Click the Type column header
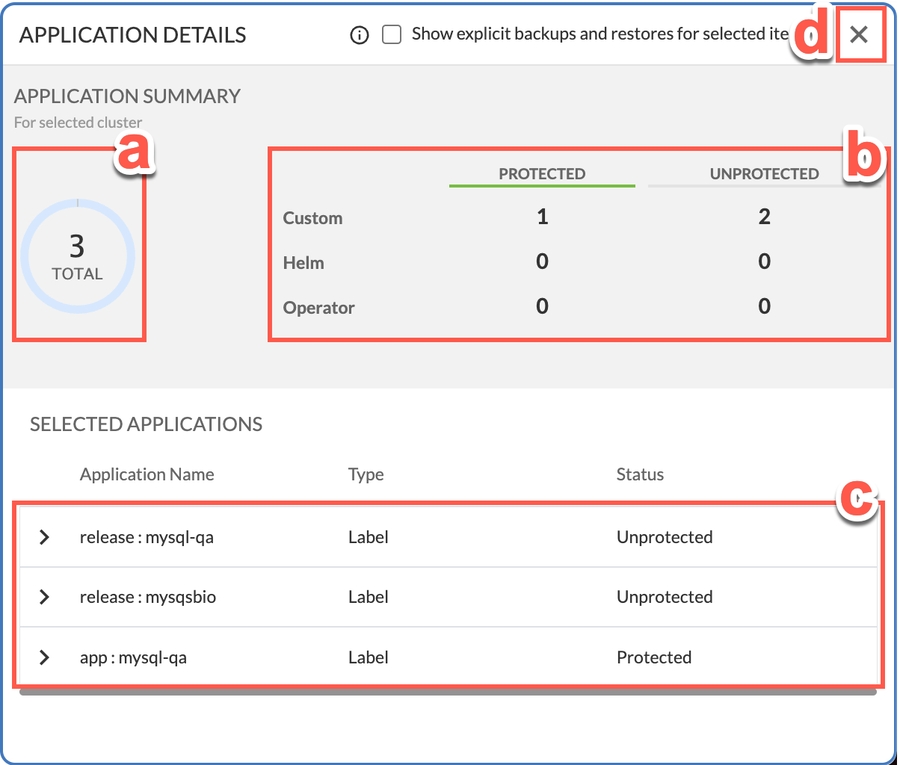Image resolution: width=900 pixels, height=765 pixels. tap(366, 474)
